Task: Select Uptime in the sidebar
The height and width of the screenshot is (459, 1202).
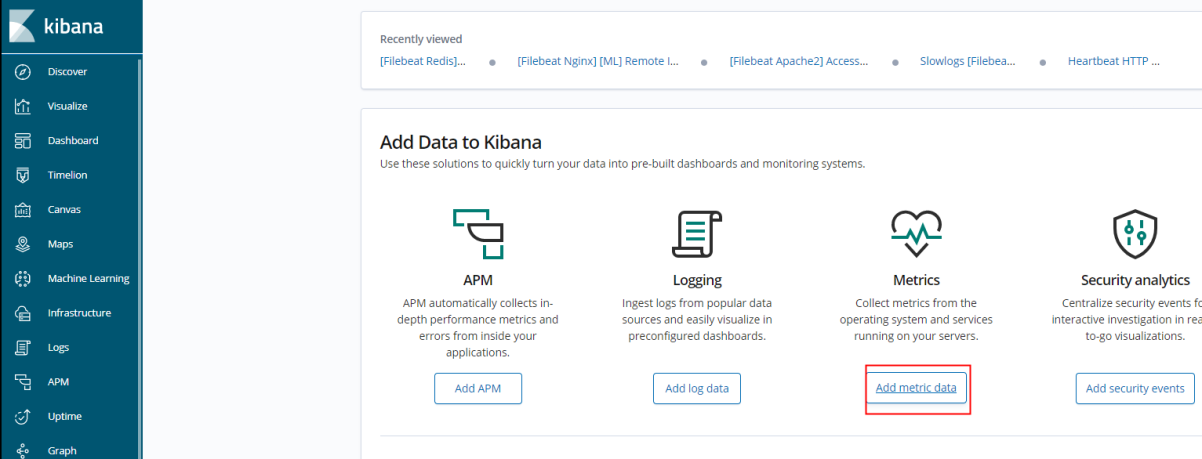Action: (64, 416)
